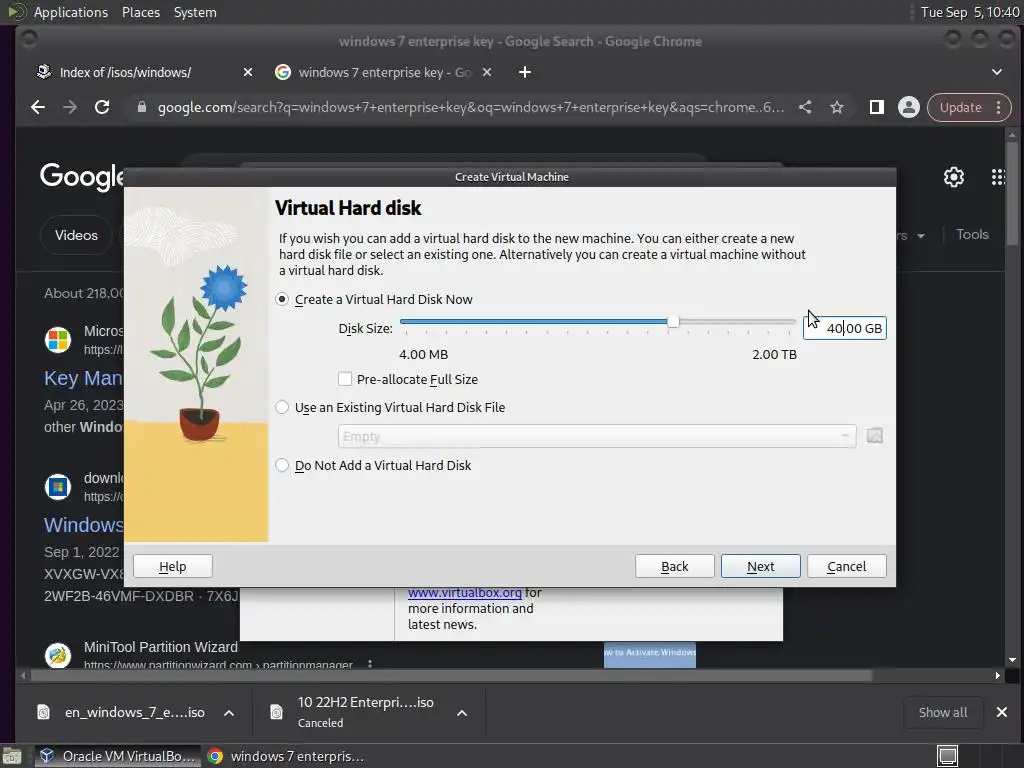
Task: Click the Chrome back arrow icon
Action: (x=38, y=107)
